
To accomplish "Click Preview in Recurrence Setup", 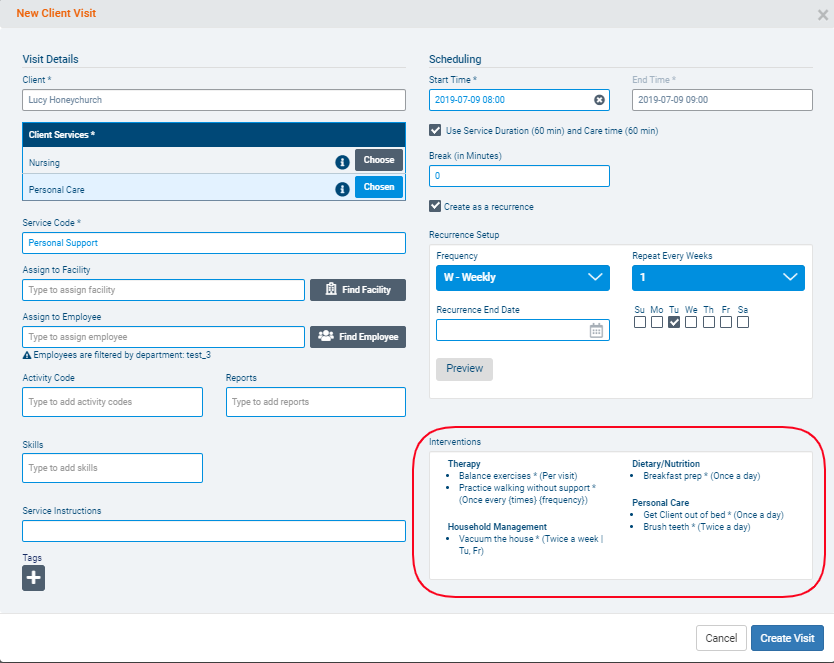I will pyautogui.click(x=464, y=369).
